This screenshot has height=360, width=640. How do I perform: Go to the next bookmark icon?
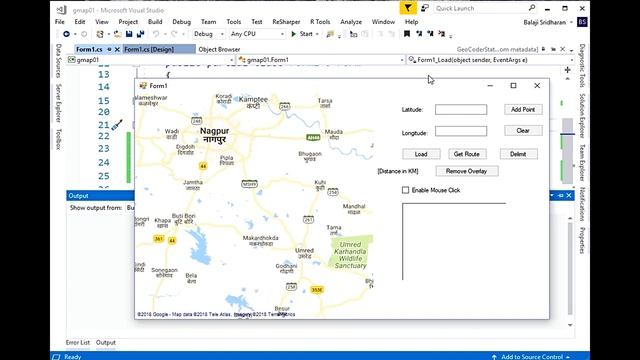click(430, 34)
